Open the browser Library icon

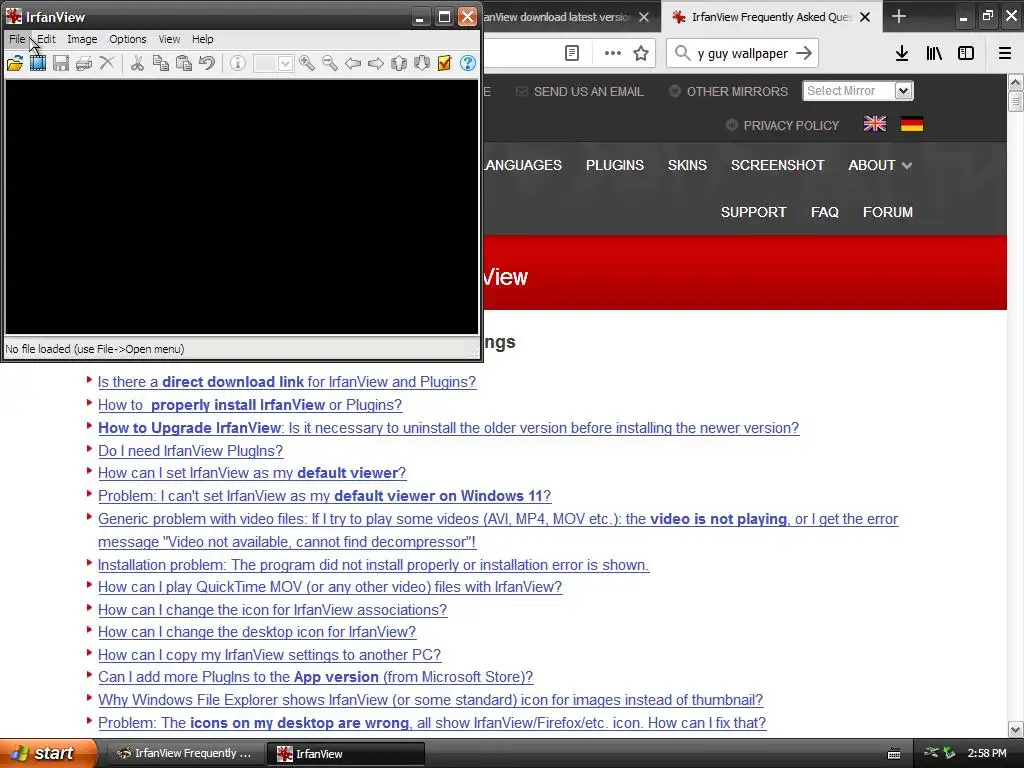coord(934,53)
